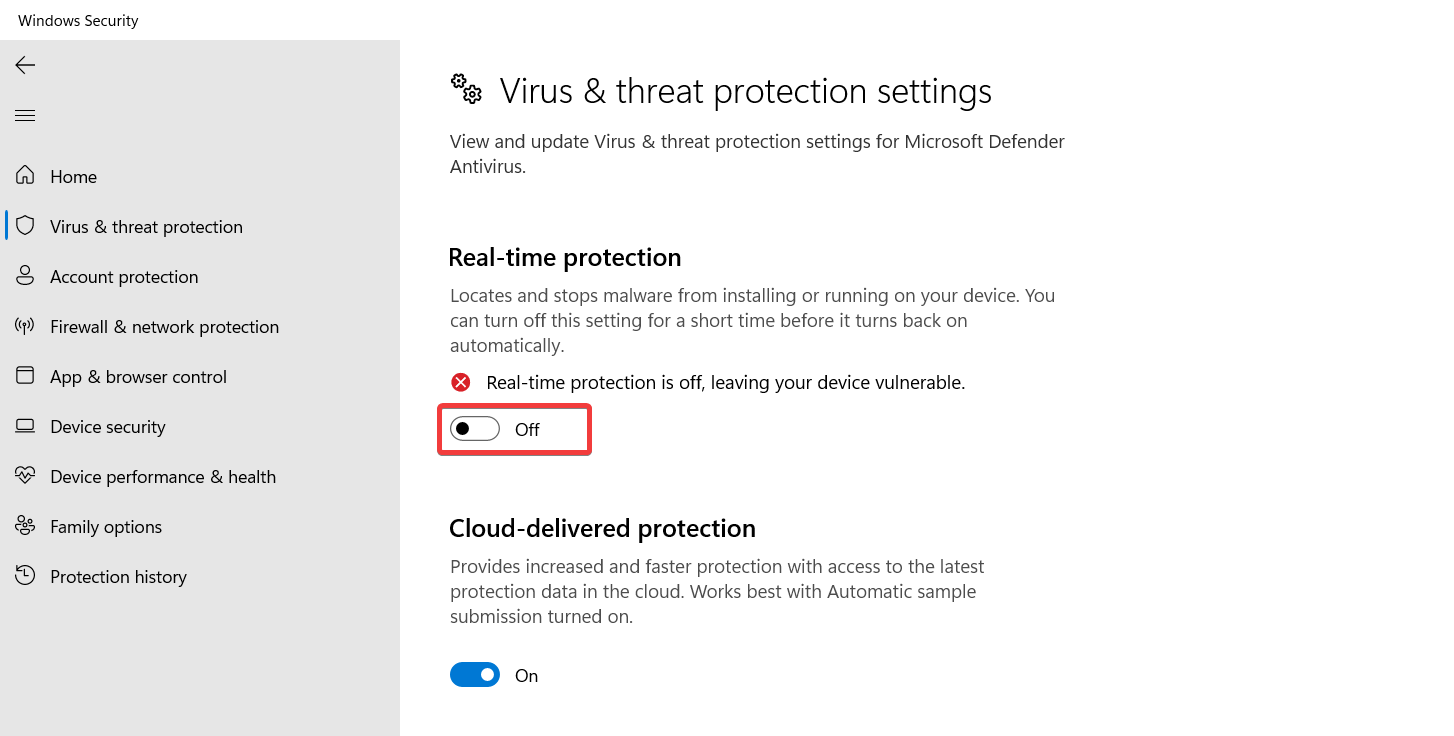Screen dimensions: 1454x736
Task: Turn on the Real-time protection toggle
Action: (475, 429)
